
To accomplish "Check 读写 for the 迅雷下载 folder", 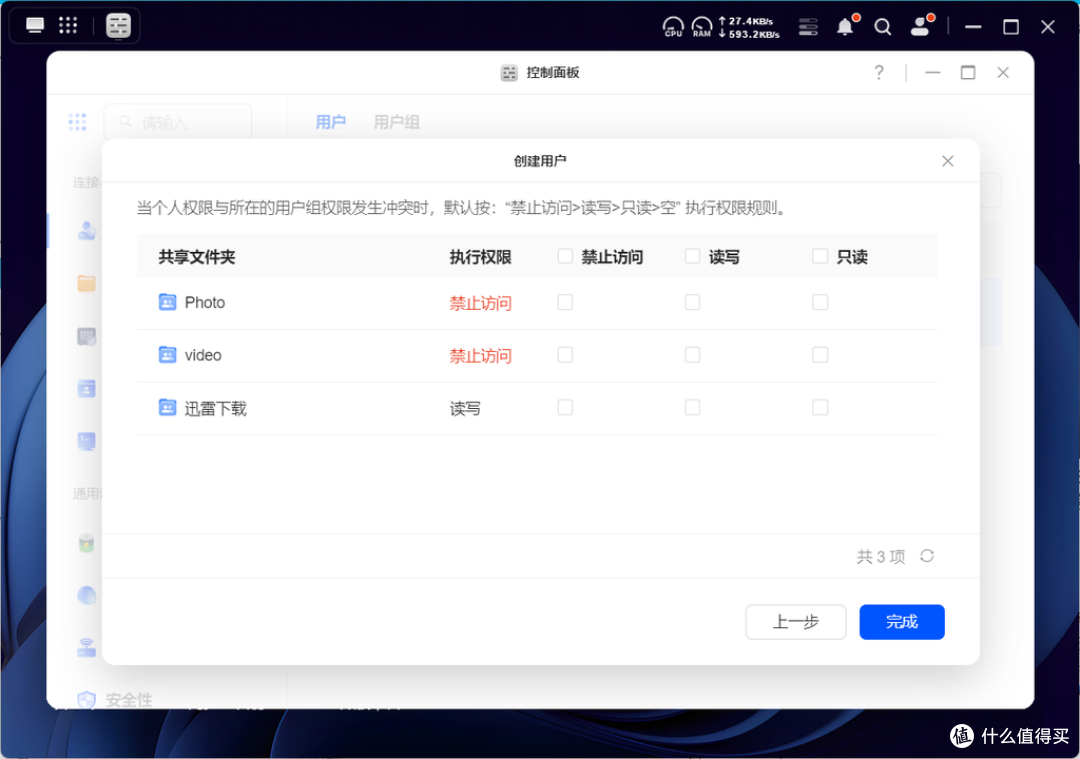I will (692, 408).
